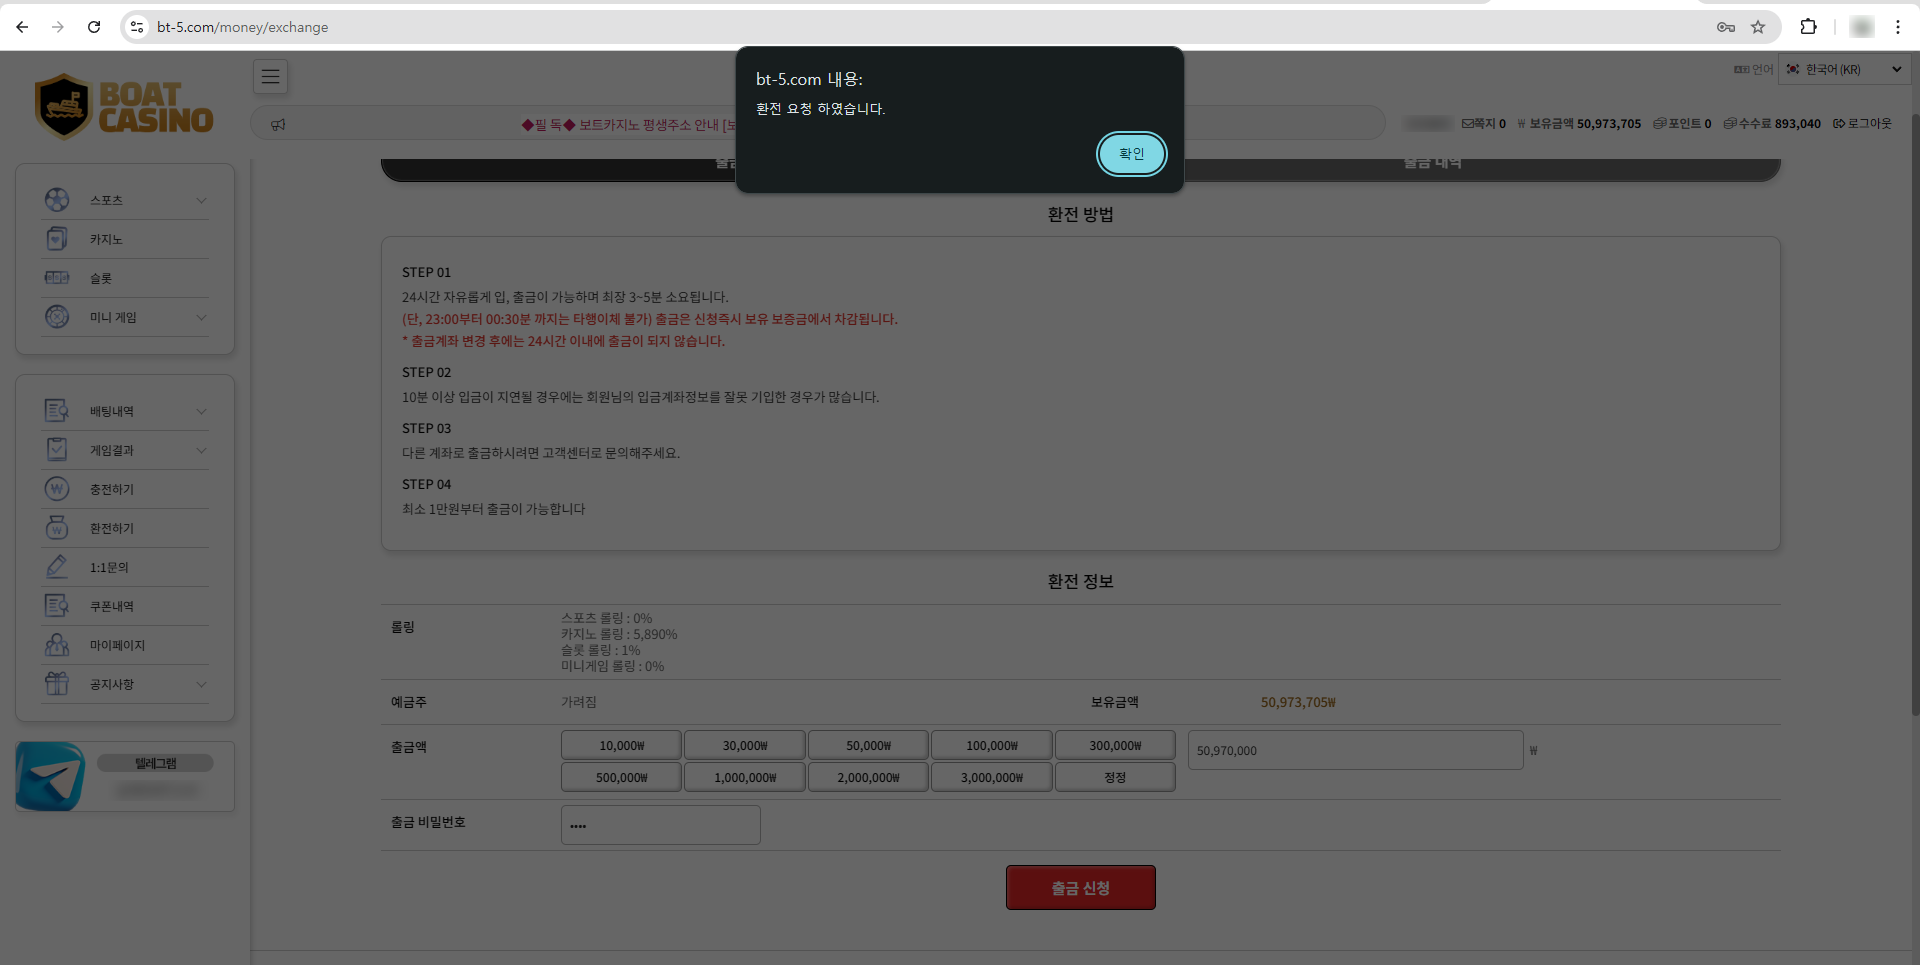The height and width of the screenshot is (965, 1920).
Task: View site information icon in address bar
Action: 137,27
